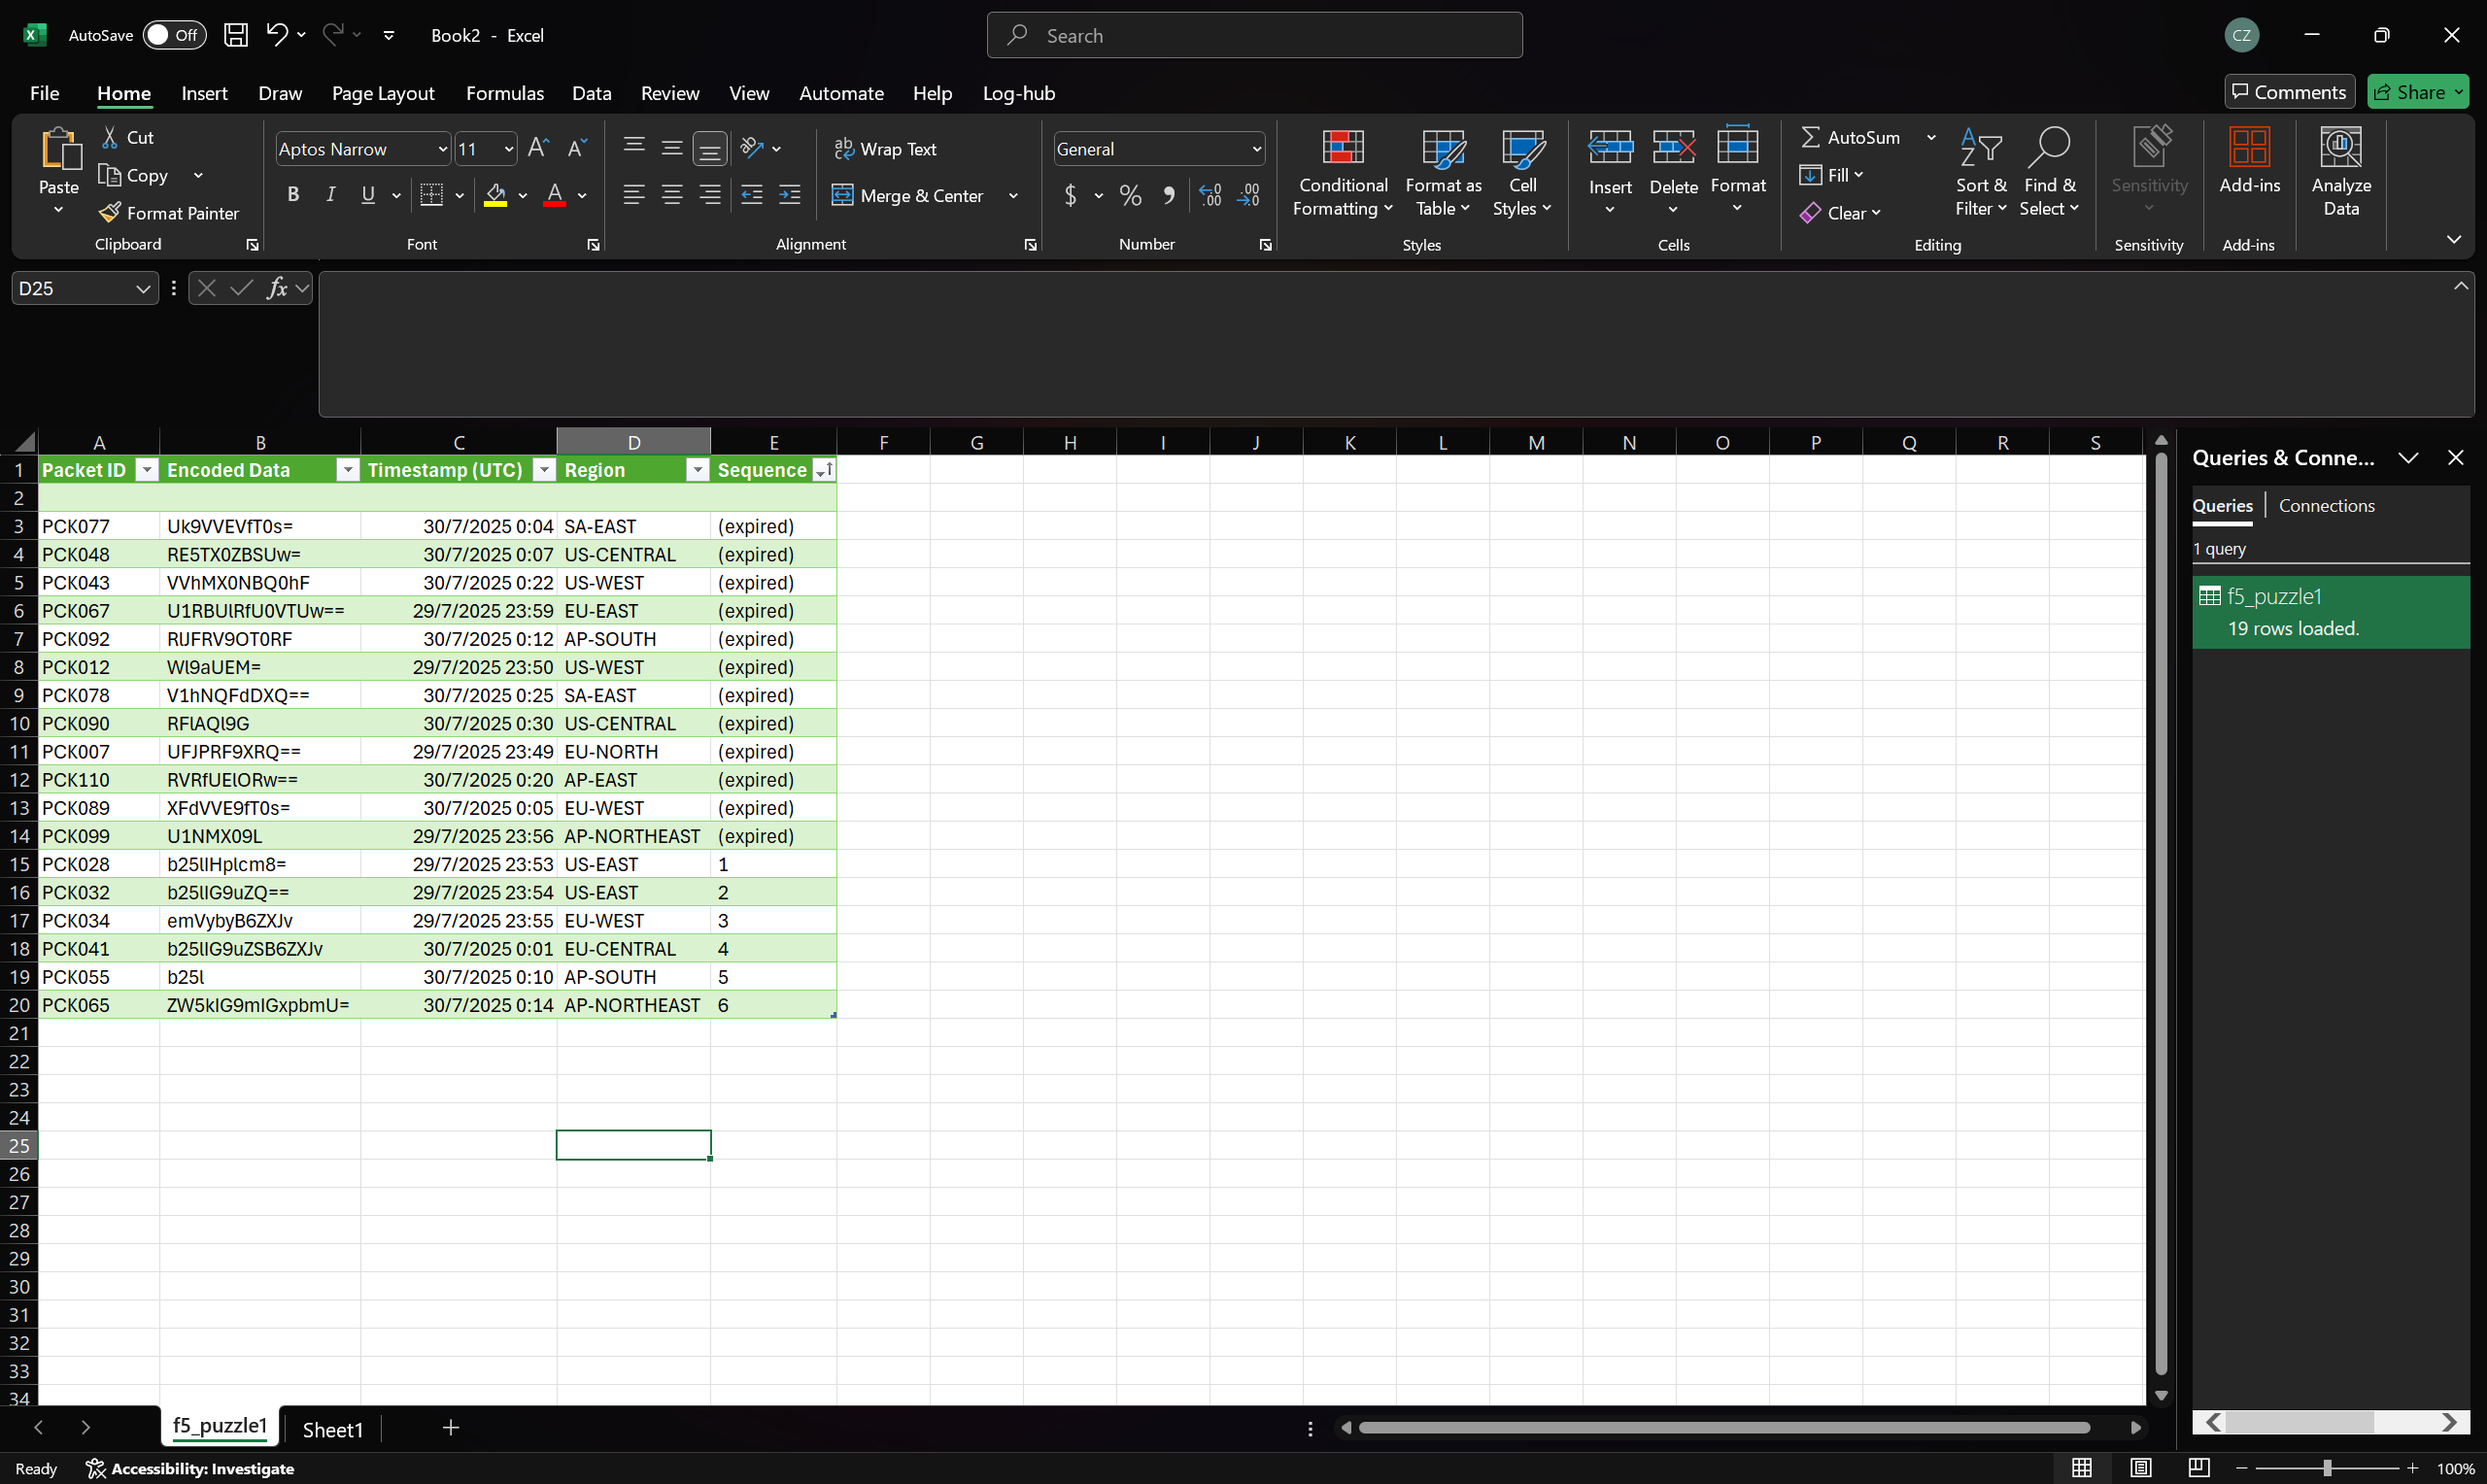The image size is (2487, 1484).
Task: Click the Merge & Center icon
Action: point(843,195)
